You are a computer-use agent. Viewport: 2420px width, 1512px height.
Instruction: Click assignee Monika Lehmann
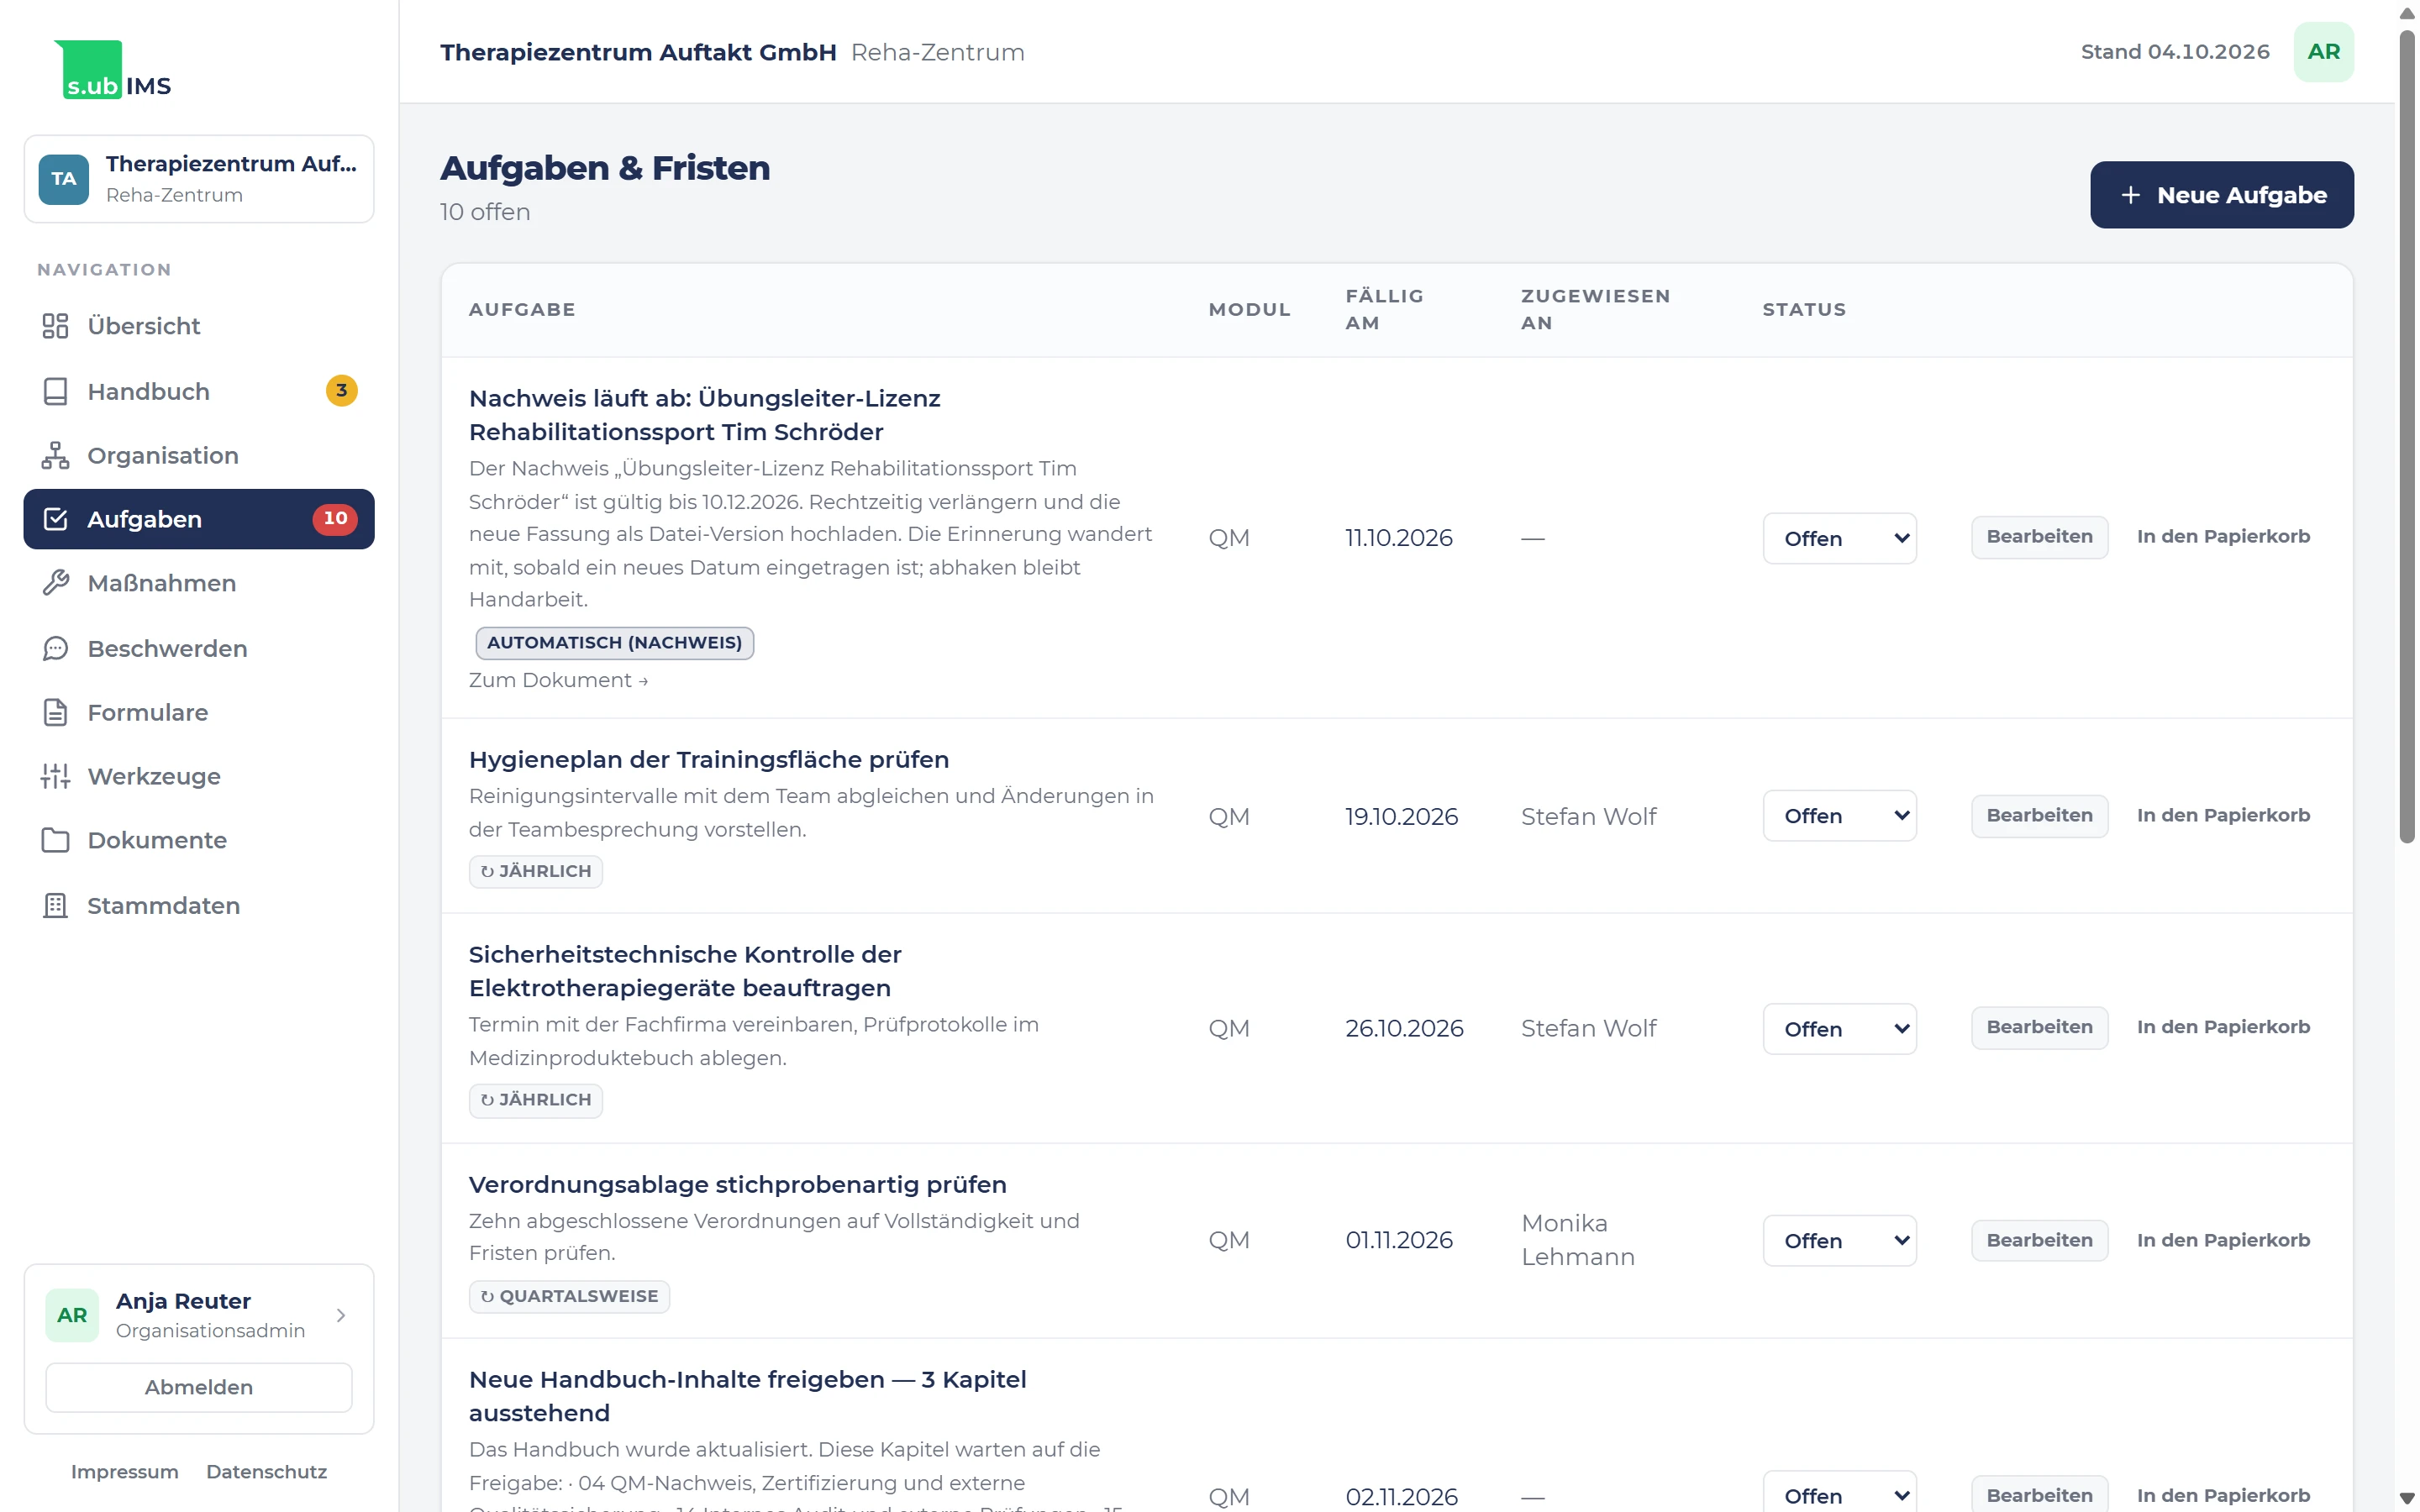[1577, 1240]
